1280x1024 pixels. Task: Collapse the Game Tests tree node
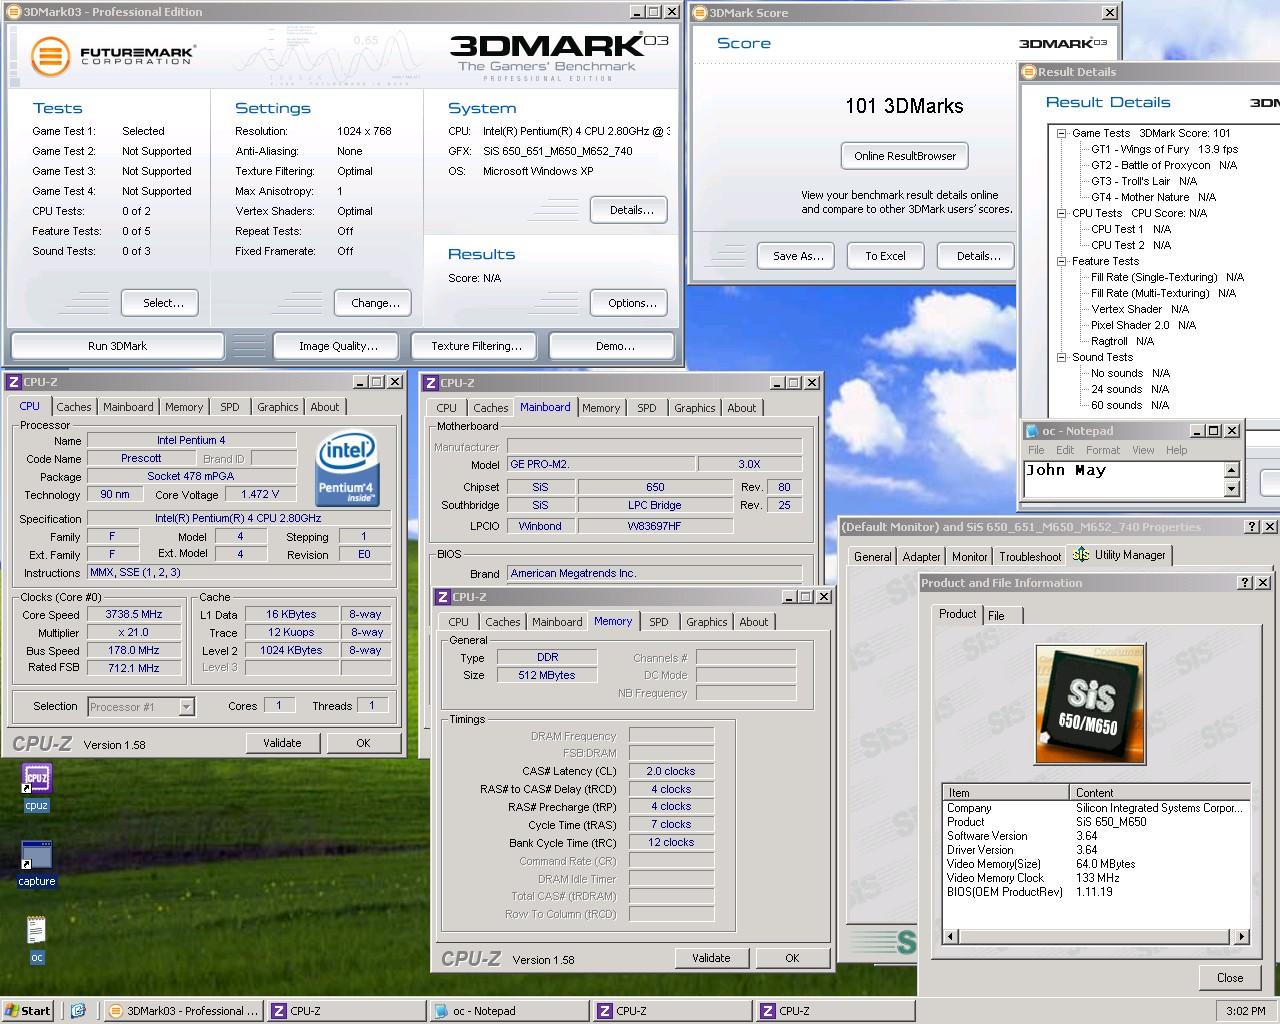(1061, 133)
